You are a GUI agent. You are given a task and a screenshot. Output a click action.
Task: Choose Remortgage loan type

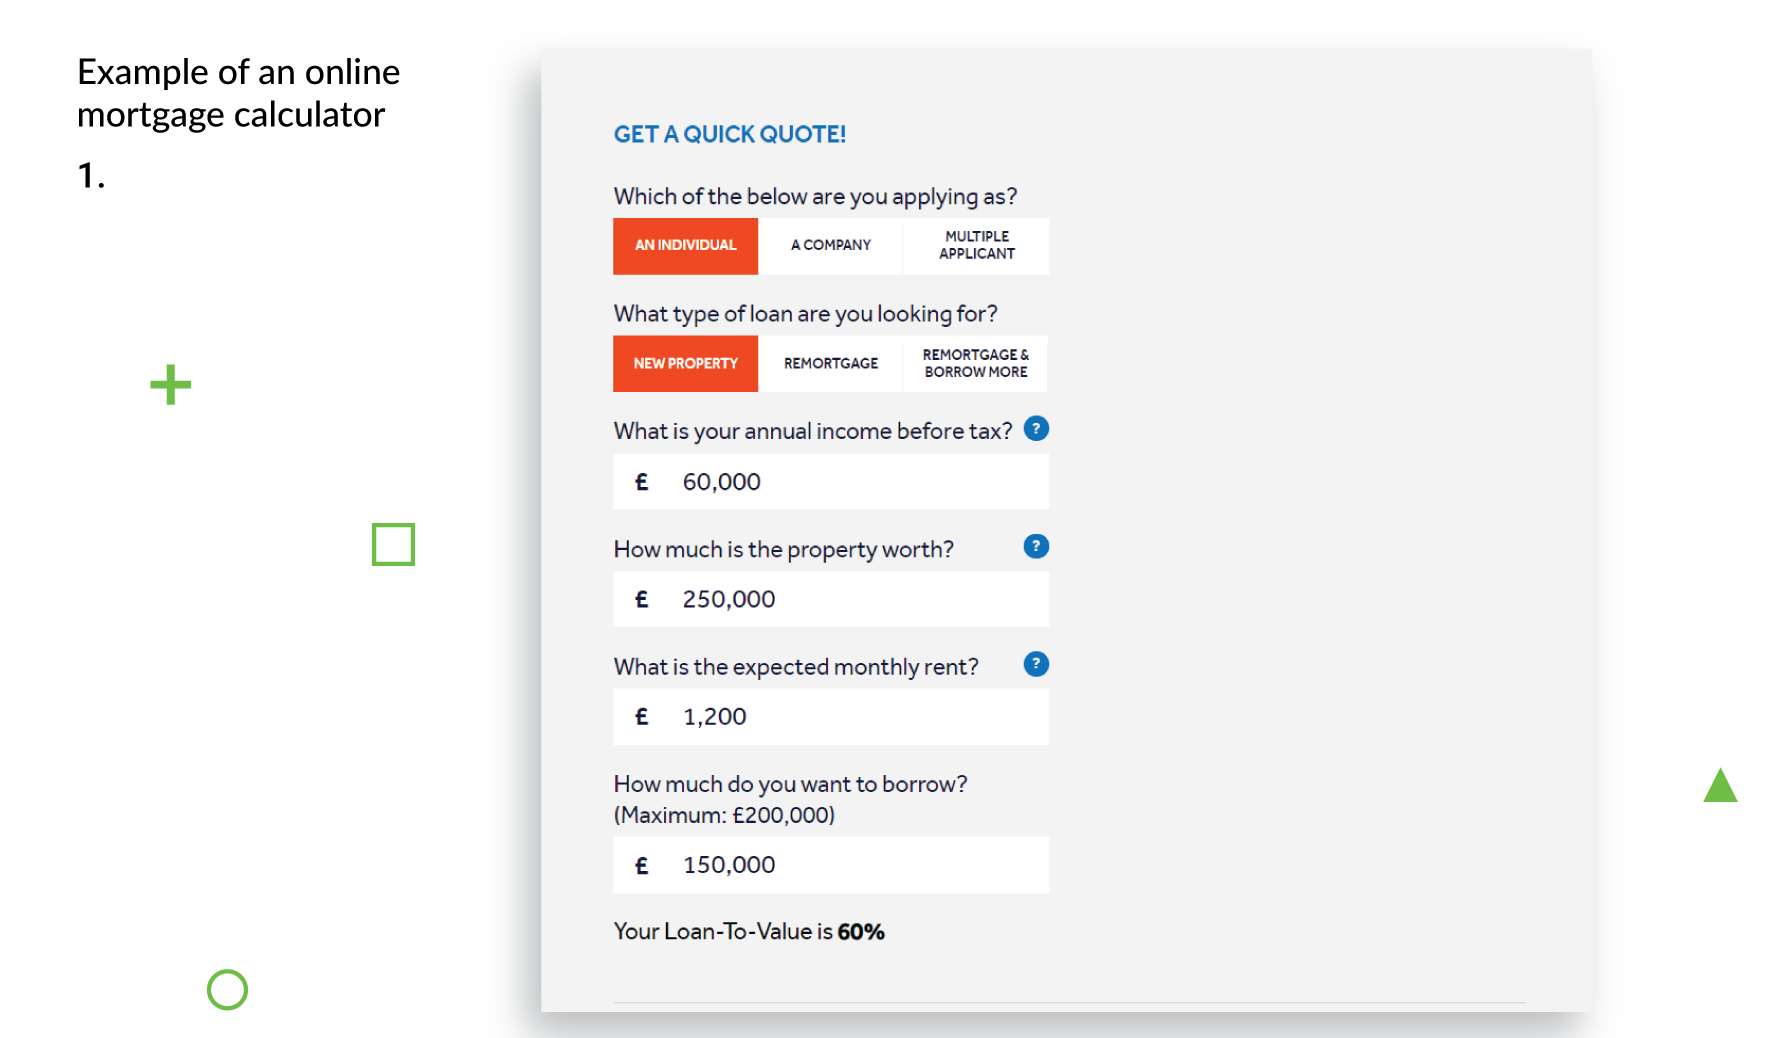pyautogui.click(x=831, y=363)
